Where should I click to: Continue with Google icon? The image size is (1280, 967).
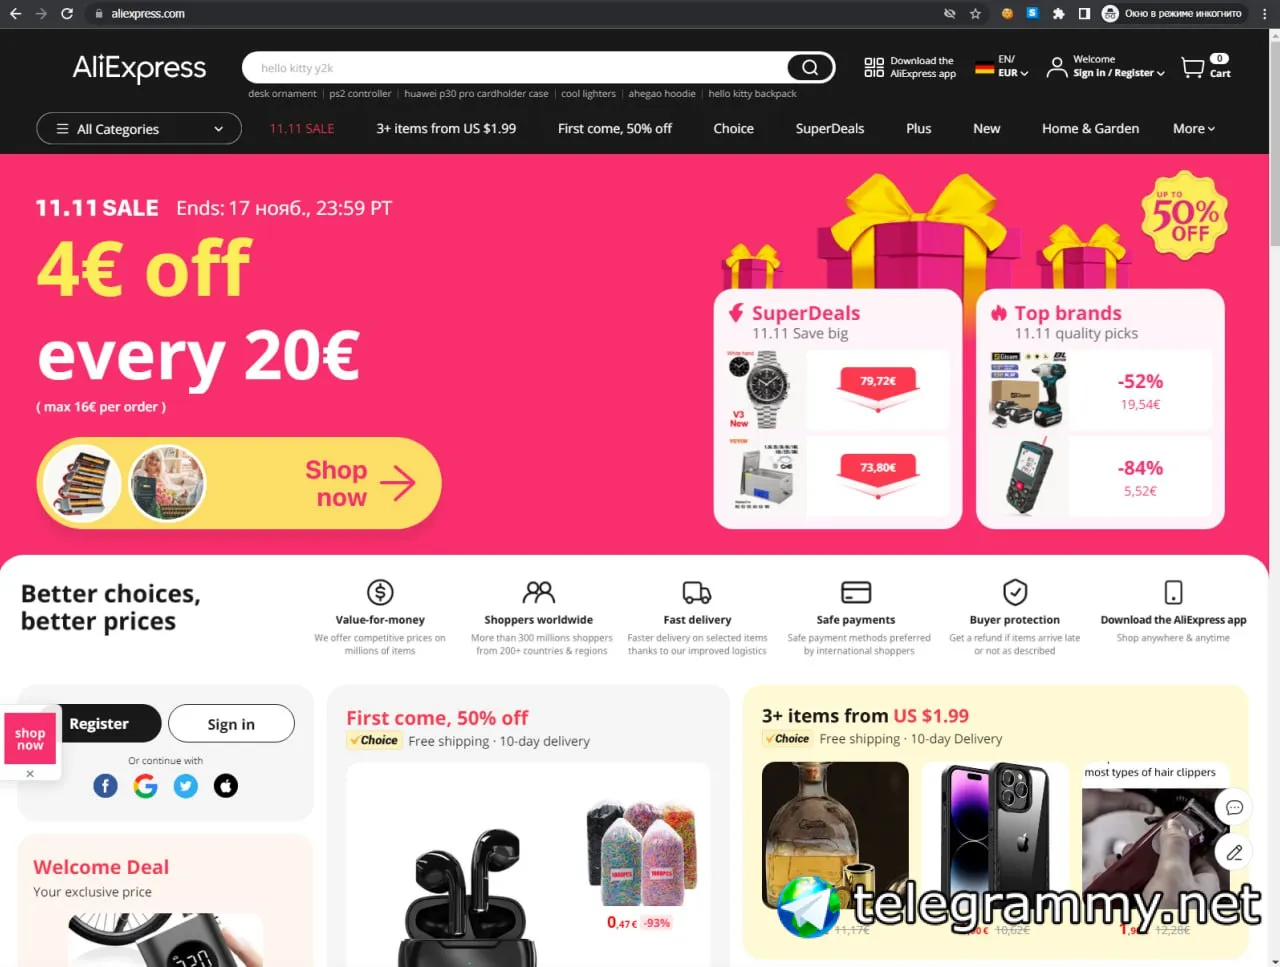[146, 786]
